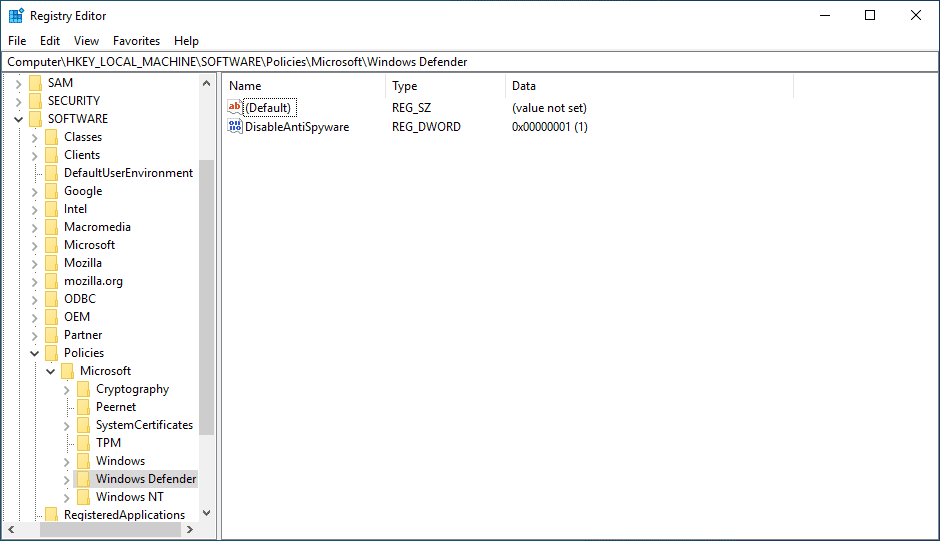Select the RegisteredApplications tree item

tap(125, 515)
